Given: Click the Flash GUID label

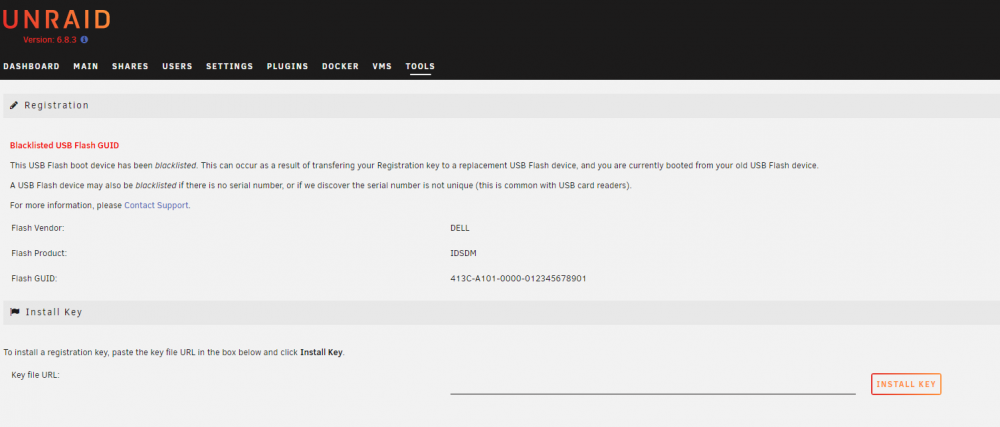Looking at the screenshot, I should [34, 279].
